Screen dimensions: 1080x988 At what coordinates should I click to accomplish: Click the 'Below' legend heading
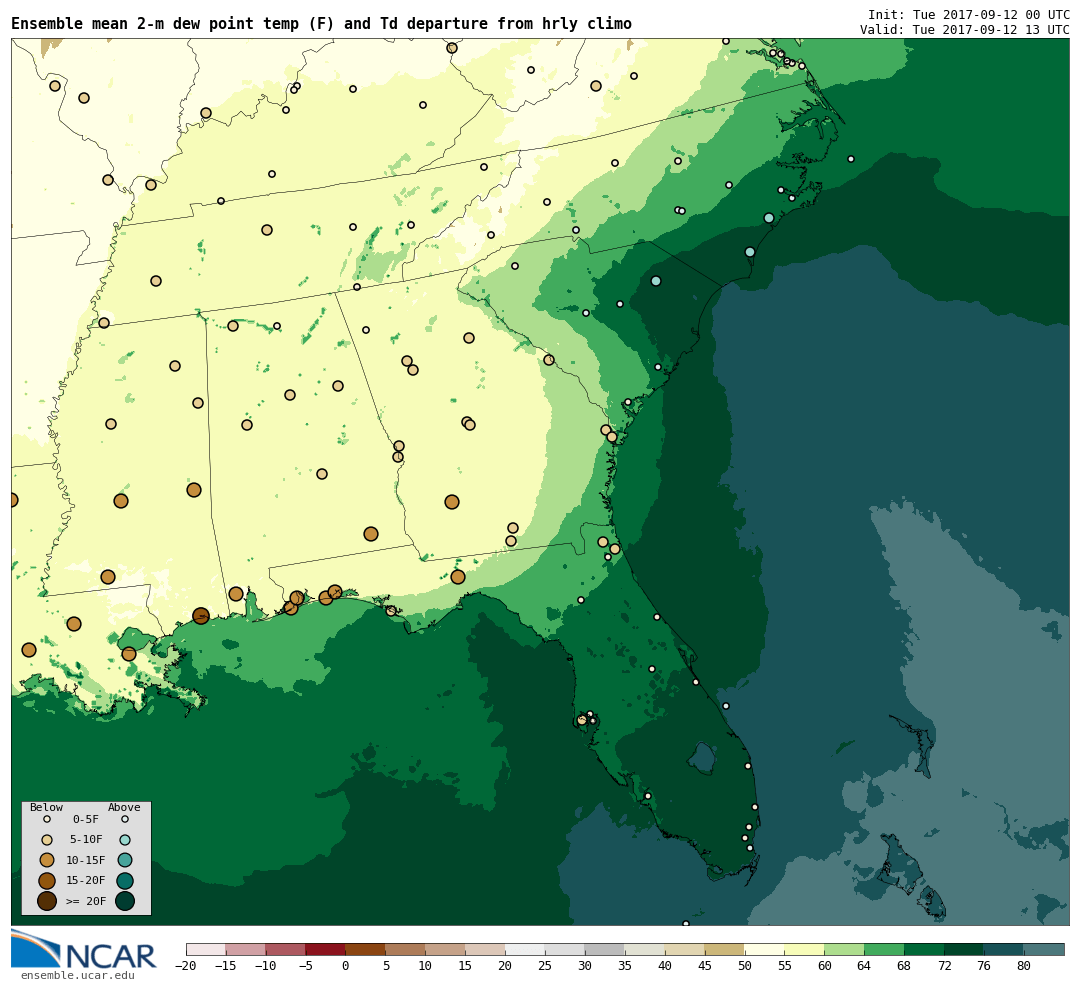(46, 807)
